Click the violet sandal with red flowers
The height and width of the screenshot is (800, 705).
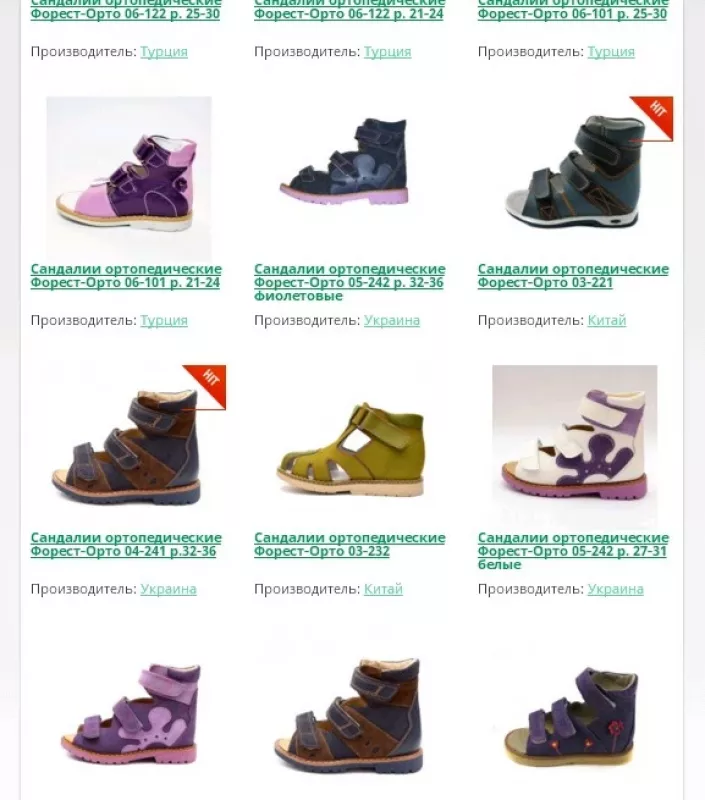click(571, 715)
